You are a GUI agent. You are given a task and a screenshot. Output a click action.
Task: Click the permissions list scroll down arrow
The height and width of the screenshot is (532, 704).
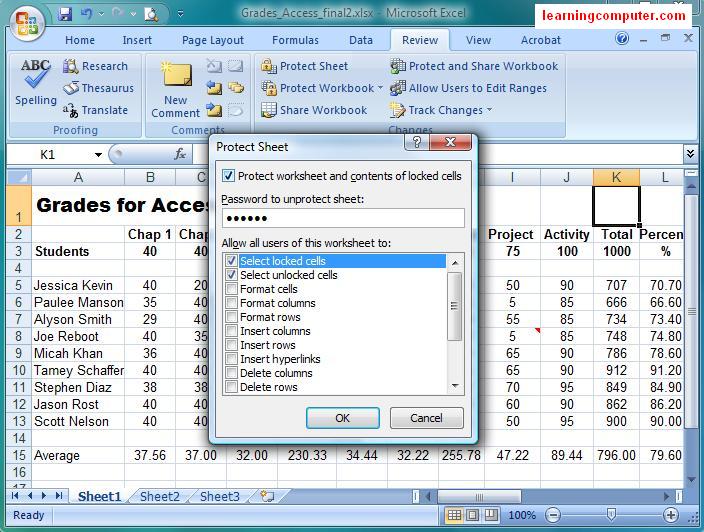(455, 387)
